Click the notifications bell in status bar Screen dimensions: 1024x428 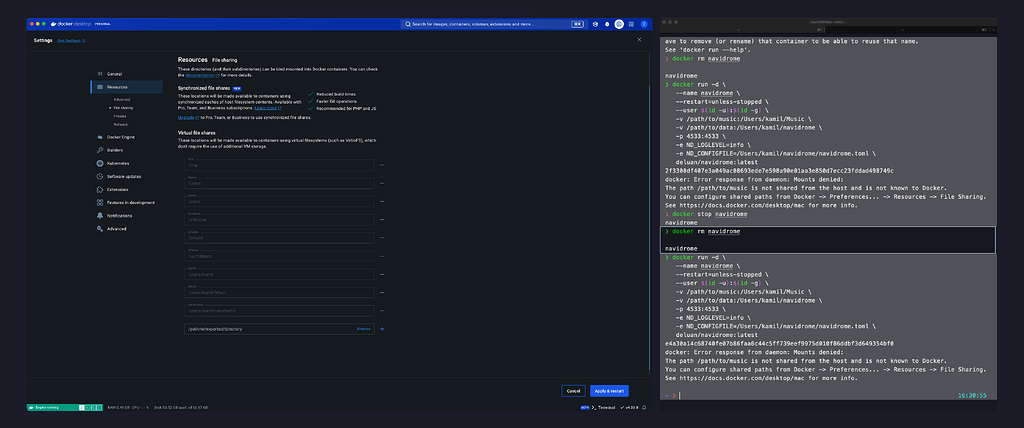pyautogui.click(x=643, y=407)
